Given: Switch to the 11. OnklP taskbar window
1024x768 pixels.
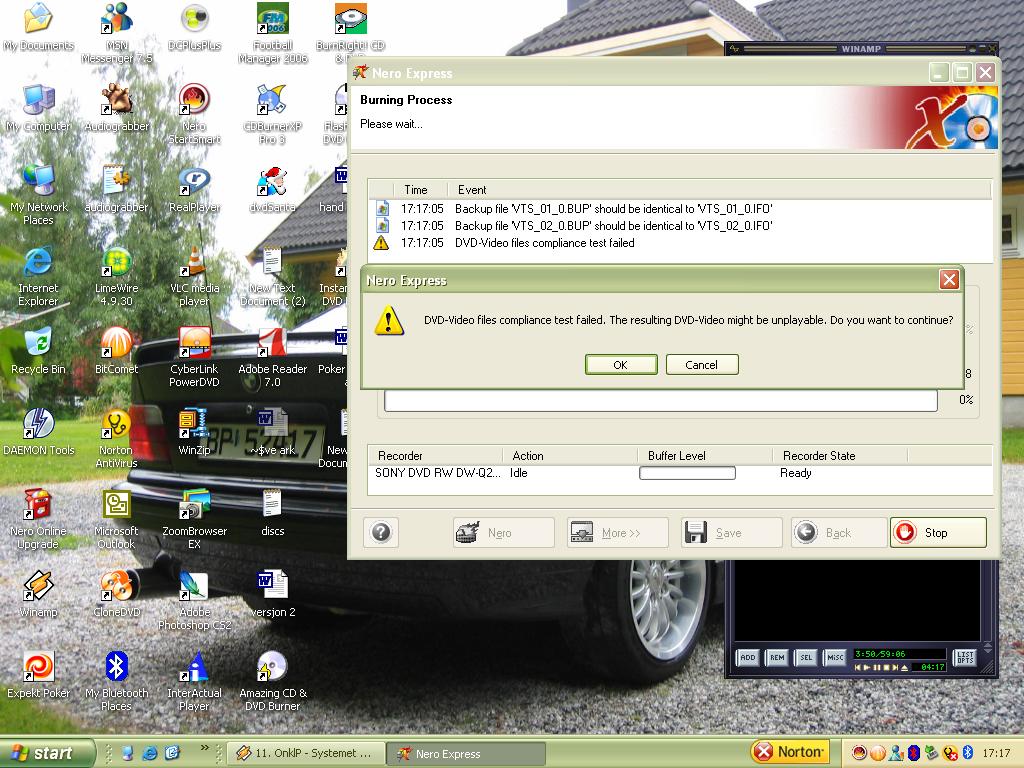Looking at the screenshot, I should 305,753.
